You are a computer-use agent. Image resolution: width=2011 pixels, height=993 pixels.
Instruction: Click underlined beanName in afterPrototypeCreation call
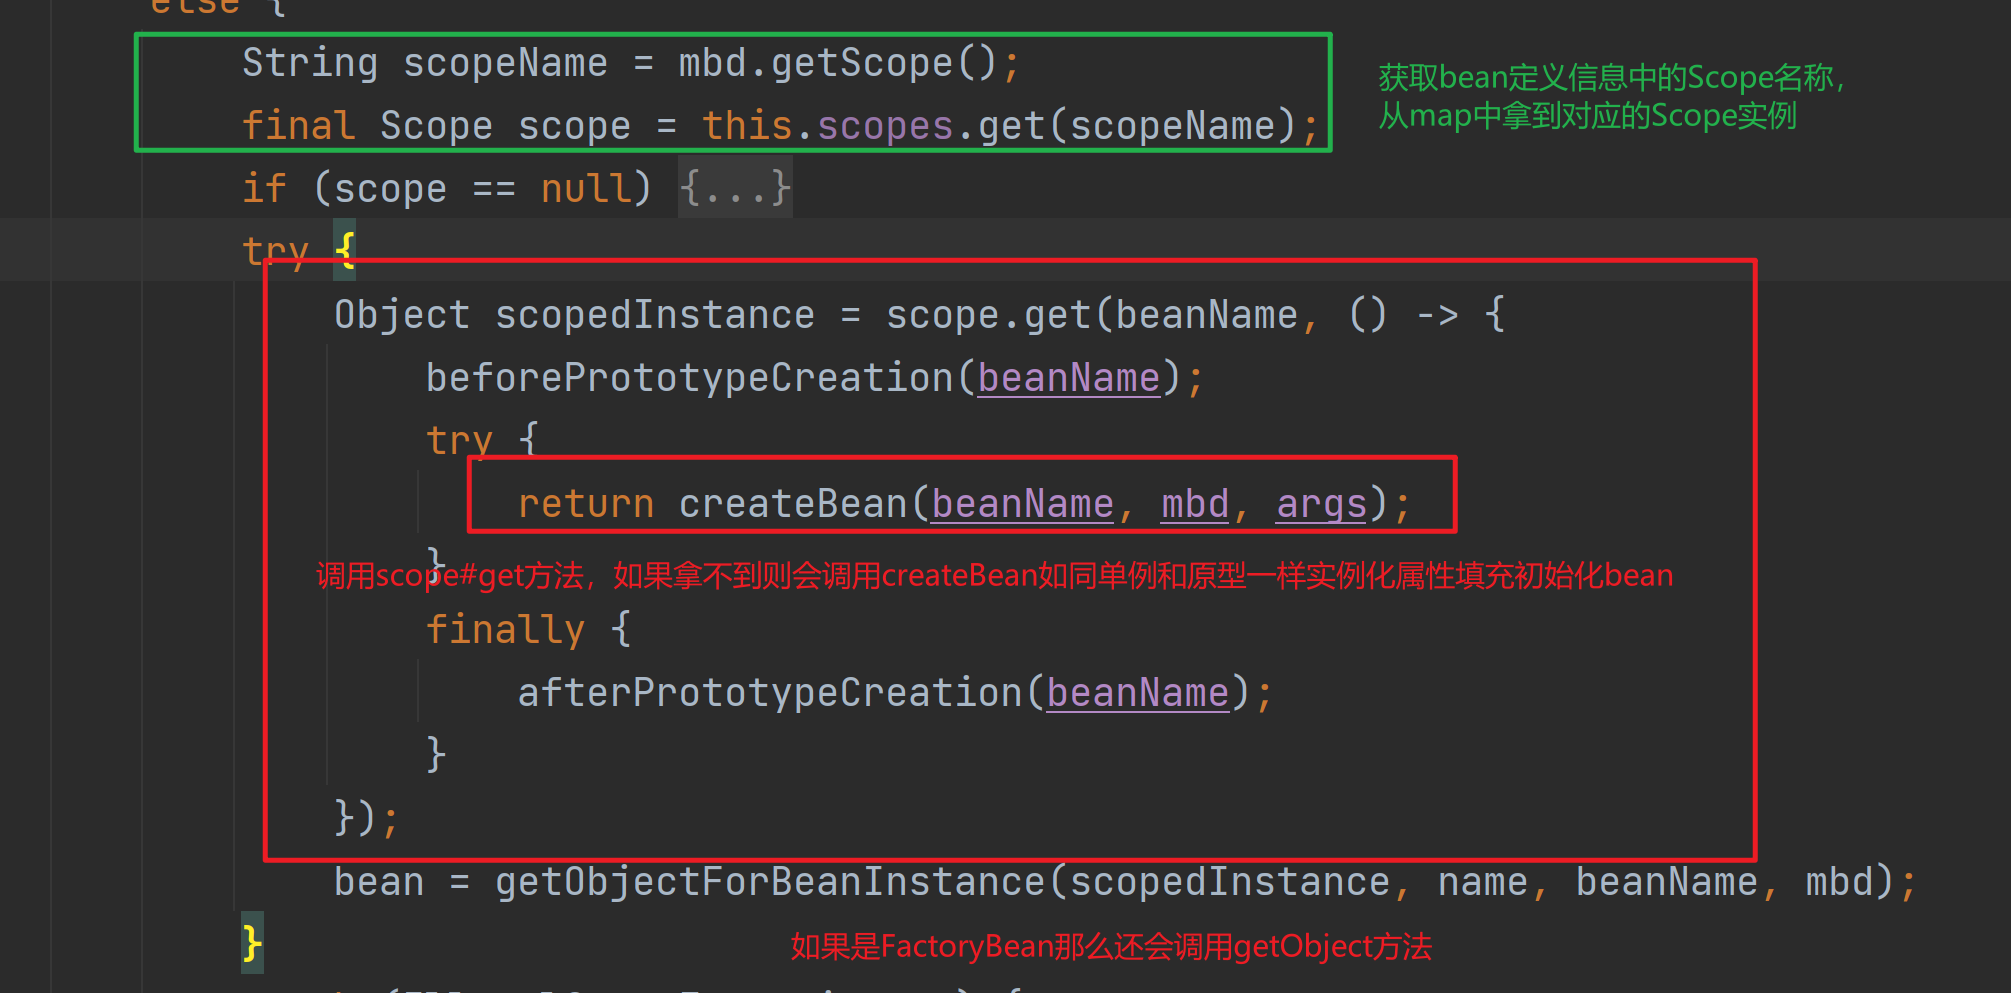1138,693
